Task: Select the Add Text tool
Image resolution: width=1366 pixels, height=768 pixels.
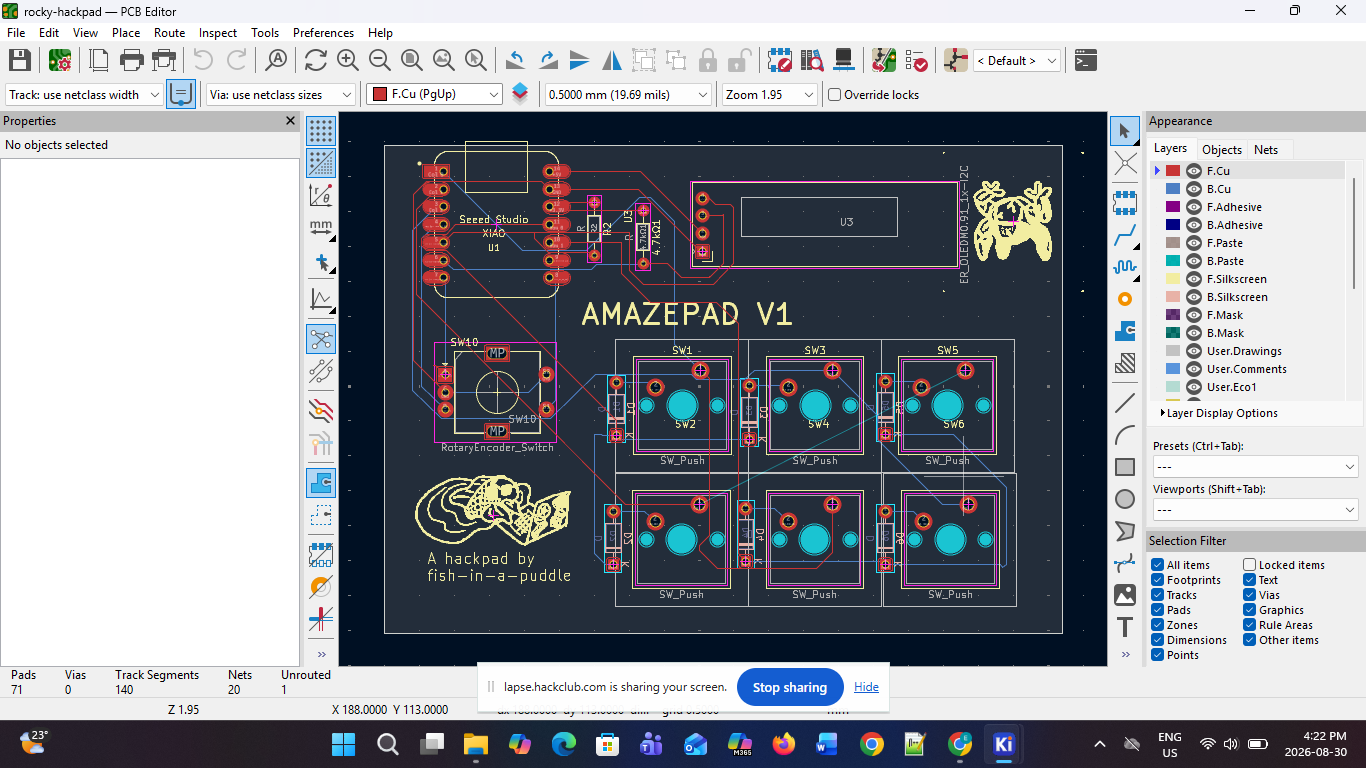Action: click(x=1125, y=627)
